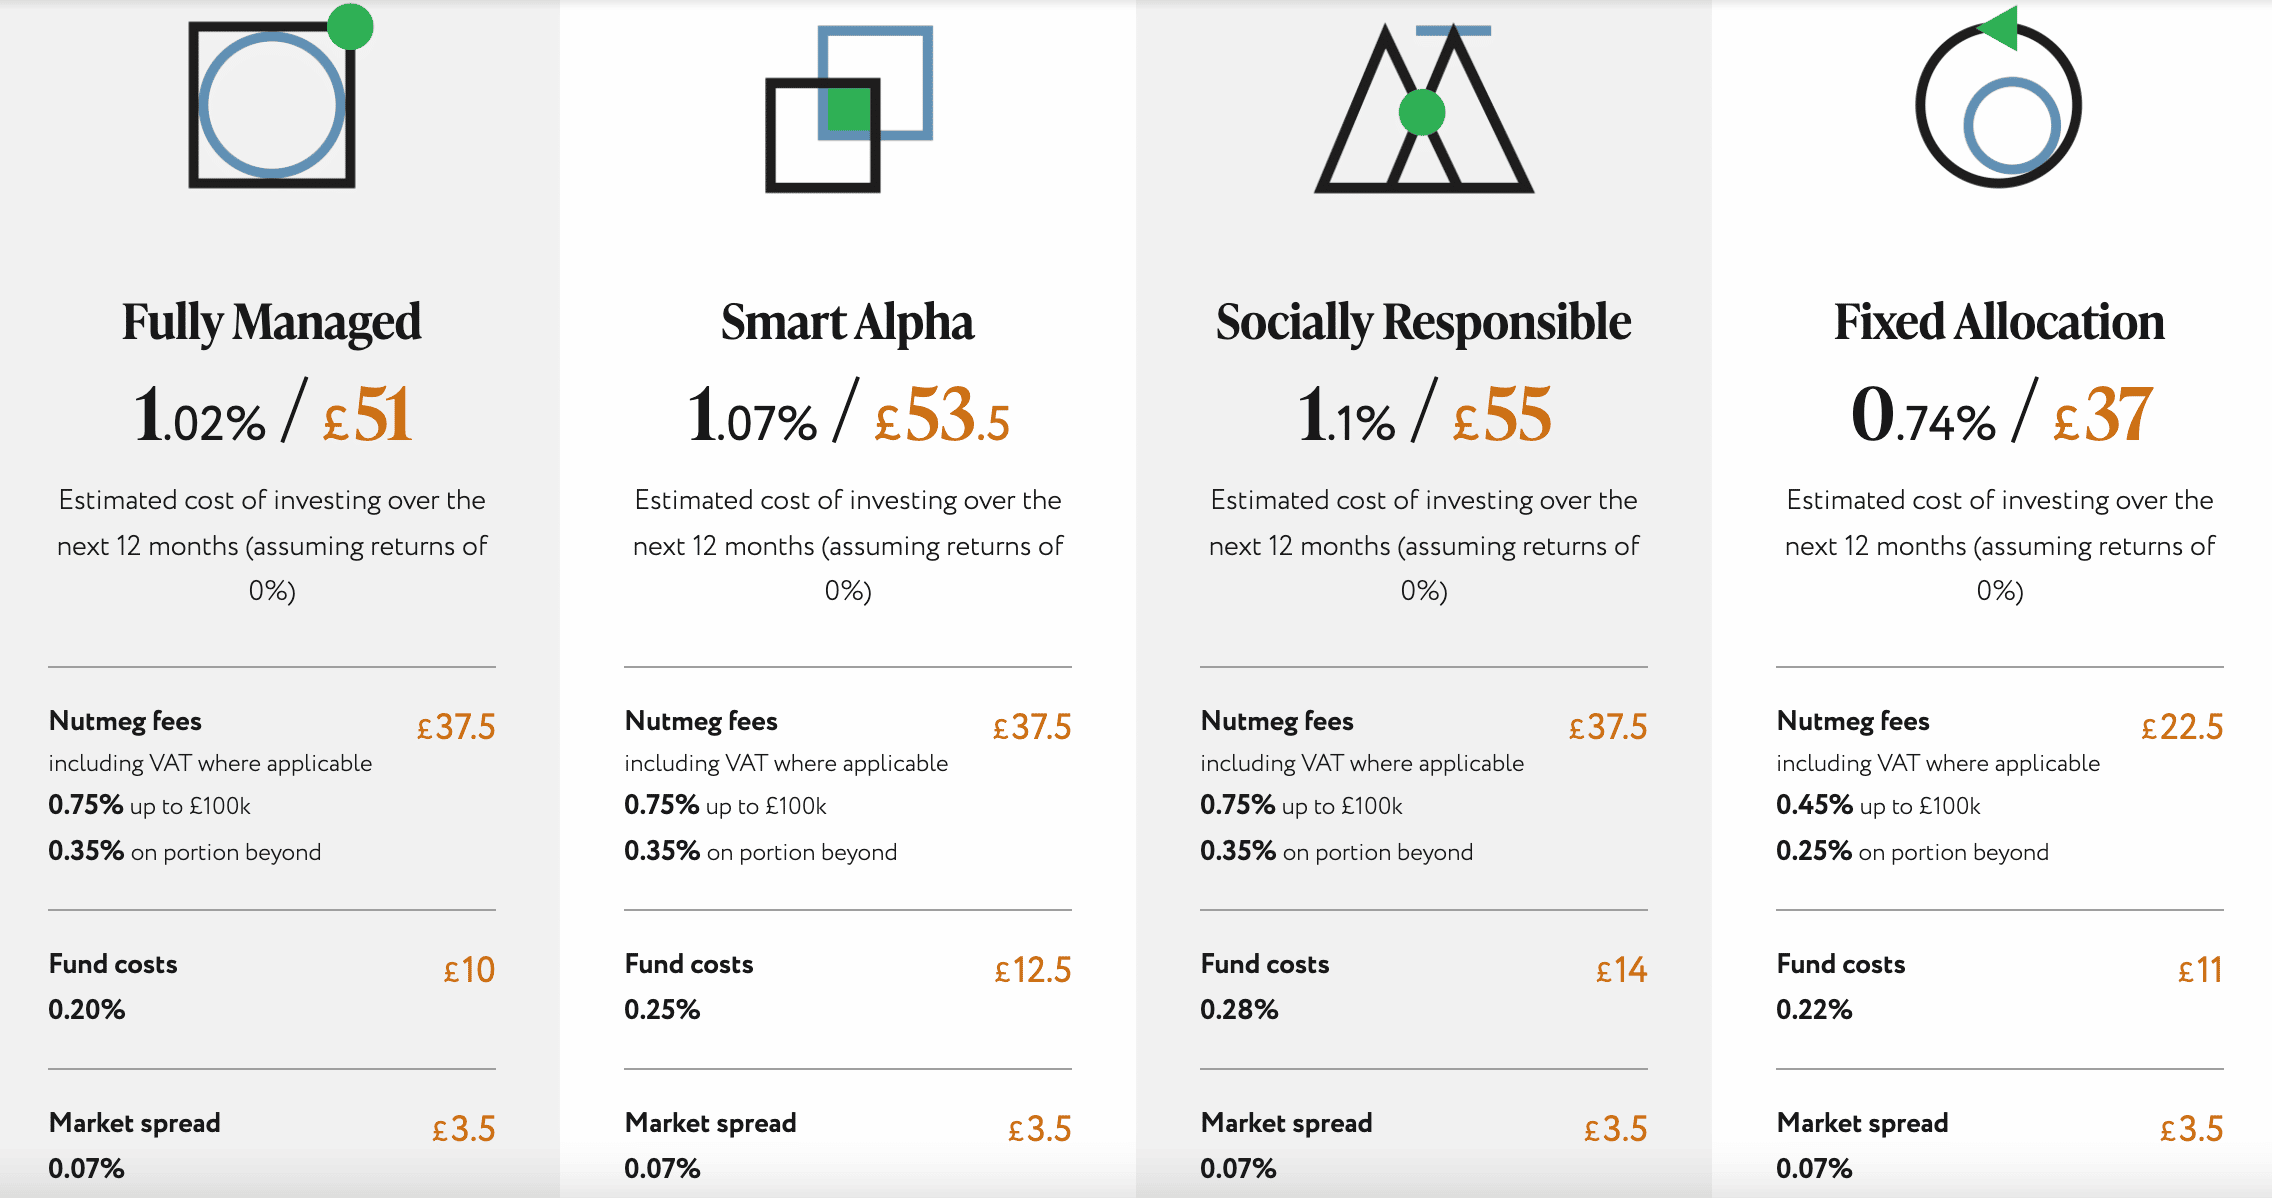Open the Fixed Allocation heading

tap(1999, 322)
